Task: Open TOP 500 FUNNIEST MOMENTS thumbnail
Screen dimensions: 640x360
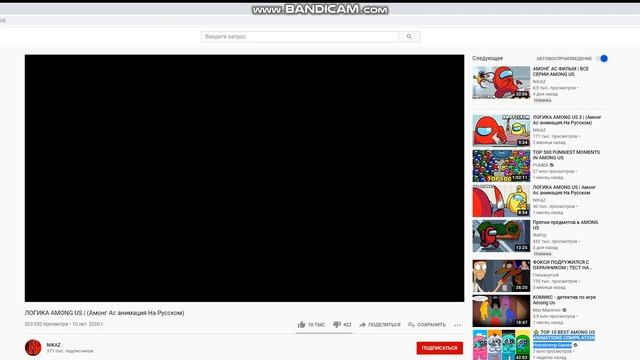Action: click(501, 166)
